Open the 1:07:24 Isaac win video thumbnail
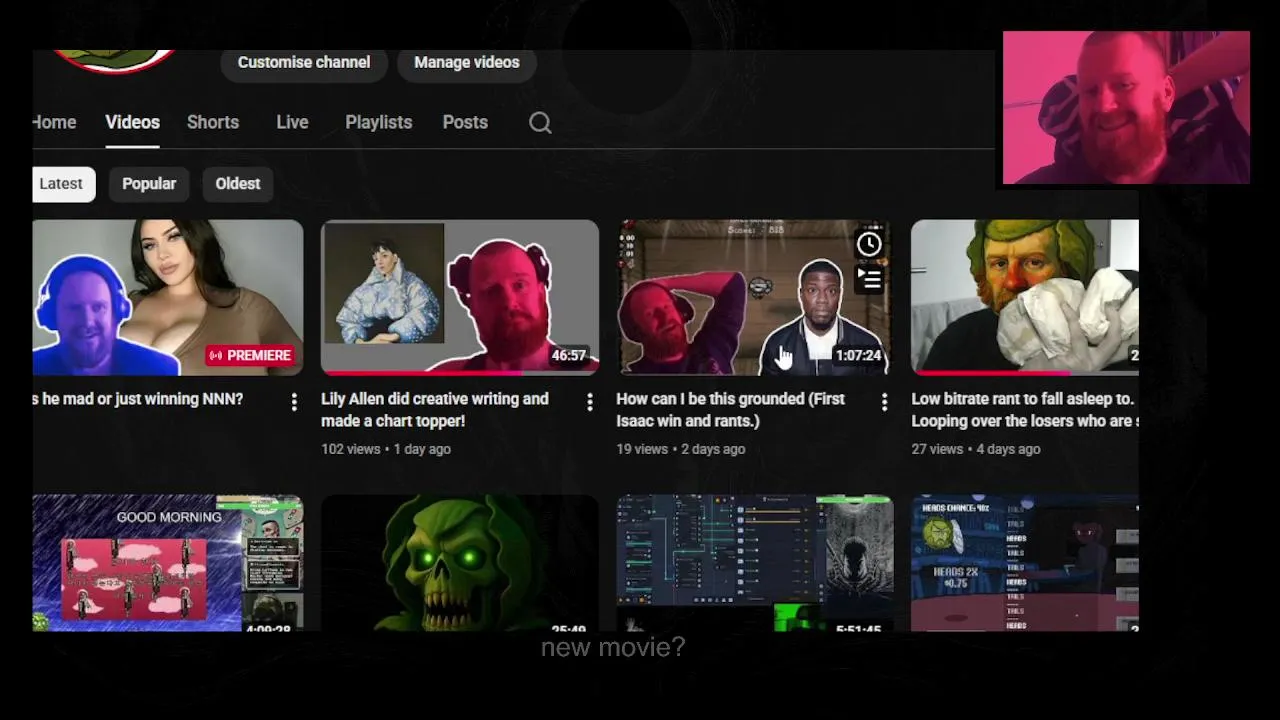Image resolution: width=1280 pixels, height=720 pixels. 753,298
